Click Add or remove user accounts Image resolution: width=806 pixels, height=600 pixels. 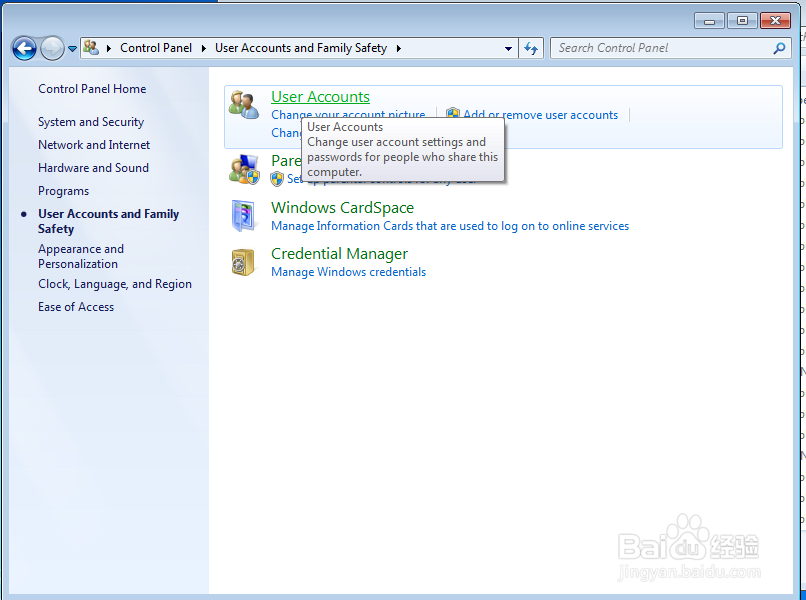coord(541,115)
